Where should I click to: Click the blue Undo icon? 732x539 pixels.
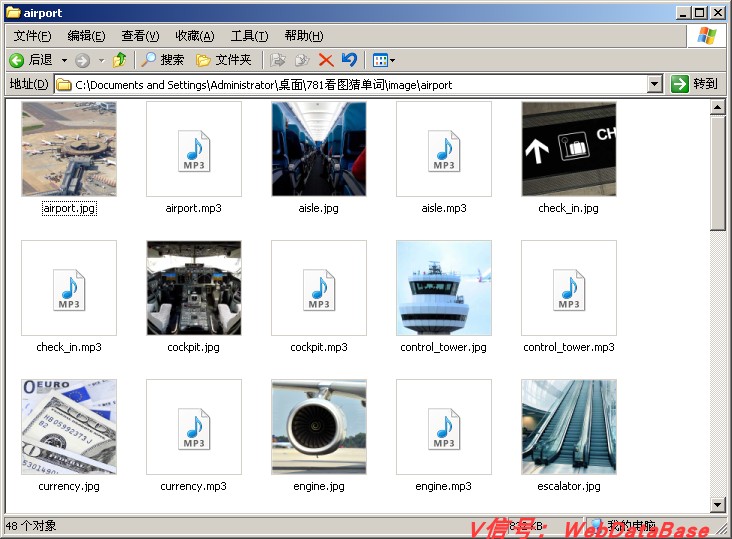tap(349, 59)
